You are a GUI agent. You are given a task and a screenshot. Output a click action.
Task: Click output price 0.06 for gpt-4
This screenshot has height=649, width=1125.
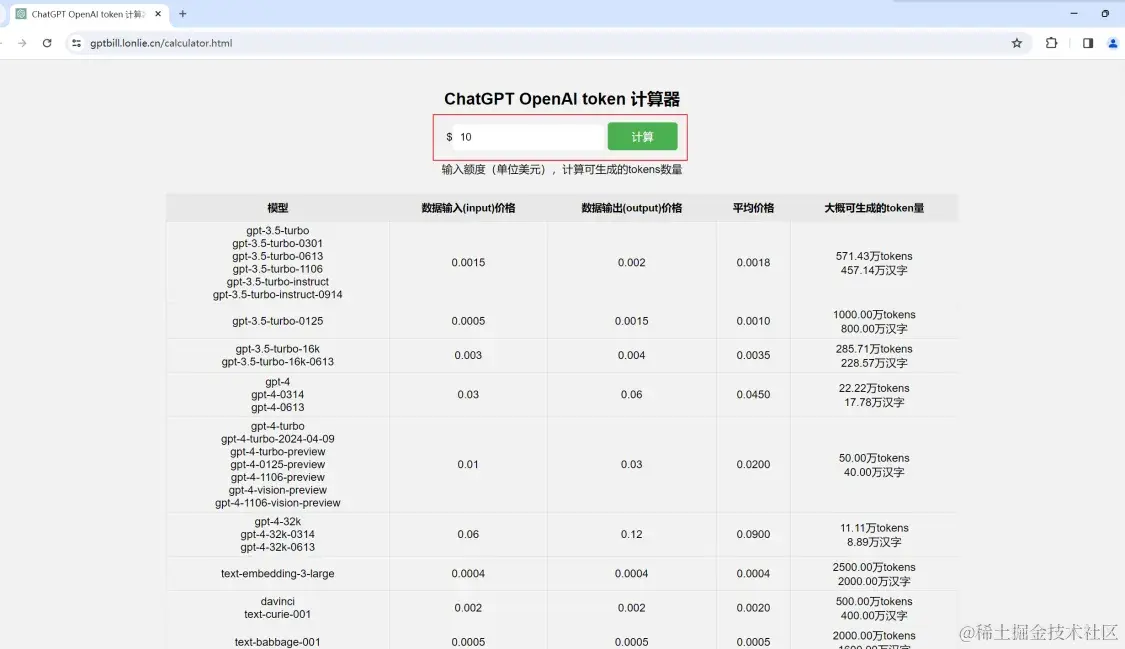tap(631, 394)
